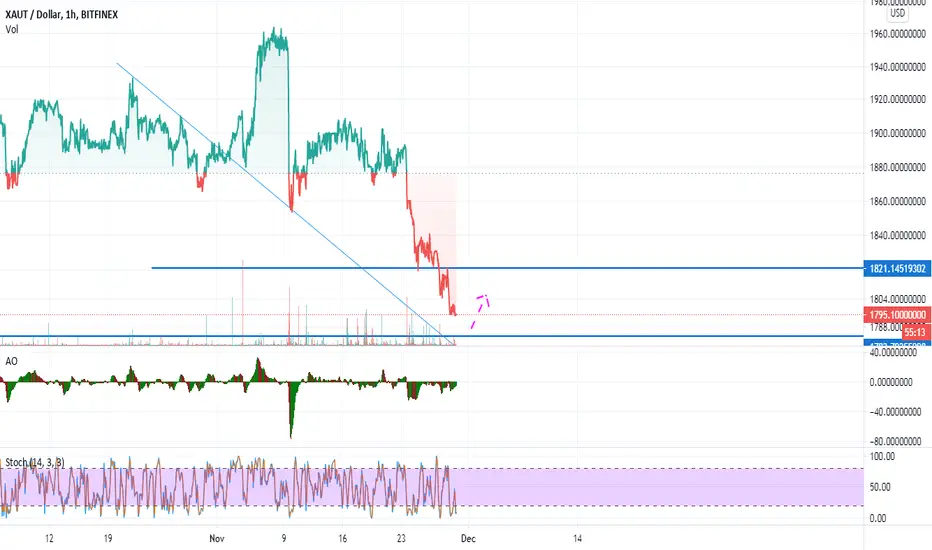Image resolution: width=932 pixels, height=550 pixels.
Task: Select the Stoch (14, 3, 3) indicator label
Action: point(34,462)
